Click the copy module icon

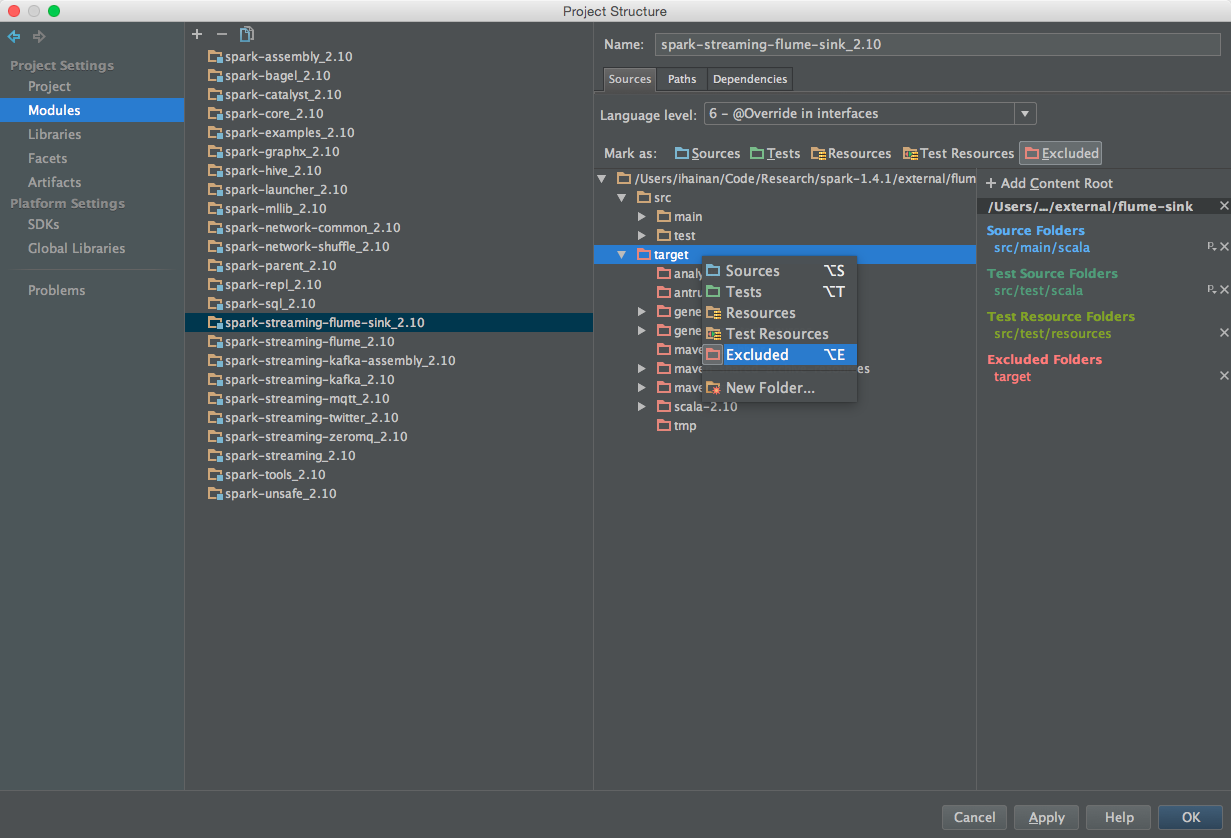tap(247, 34)
